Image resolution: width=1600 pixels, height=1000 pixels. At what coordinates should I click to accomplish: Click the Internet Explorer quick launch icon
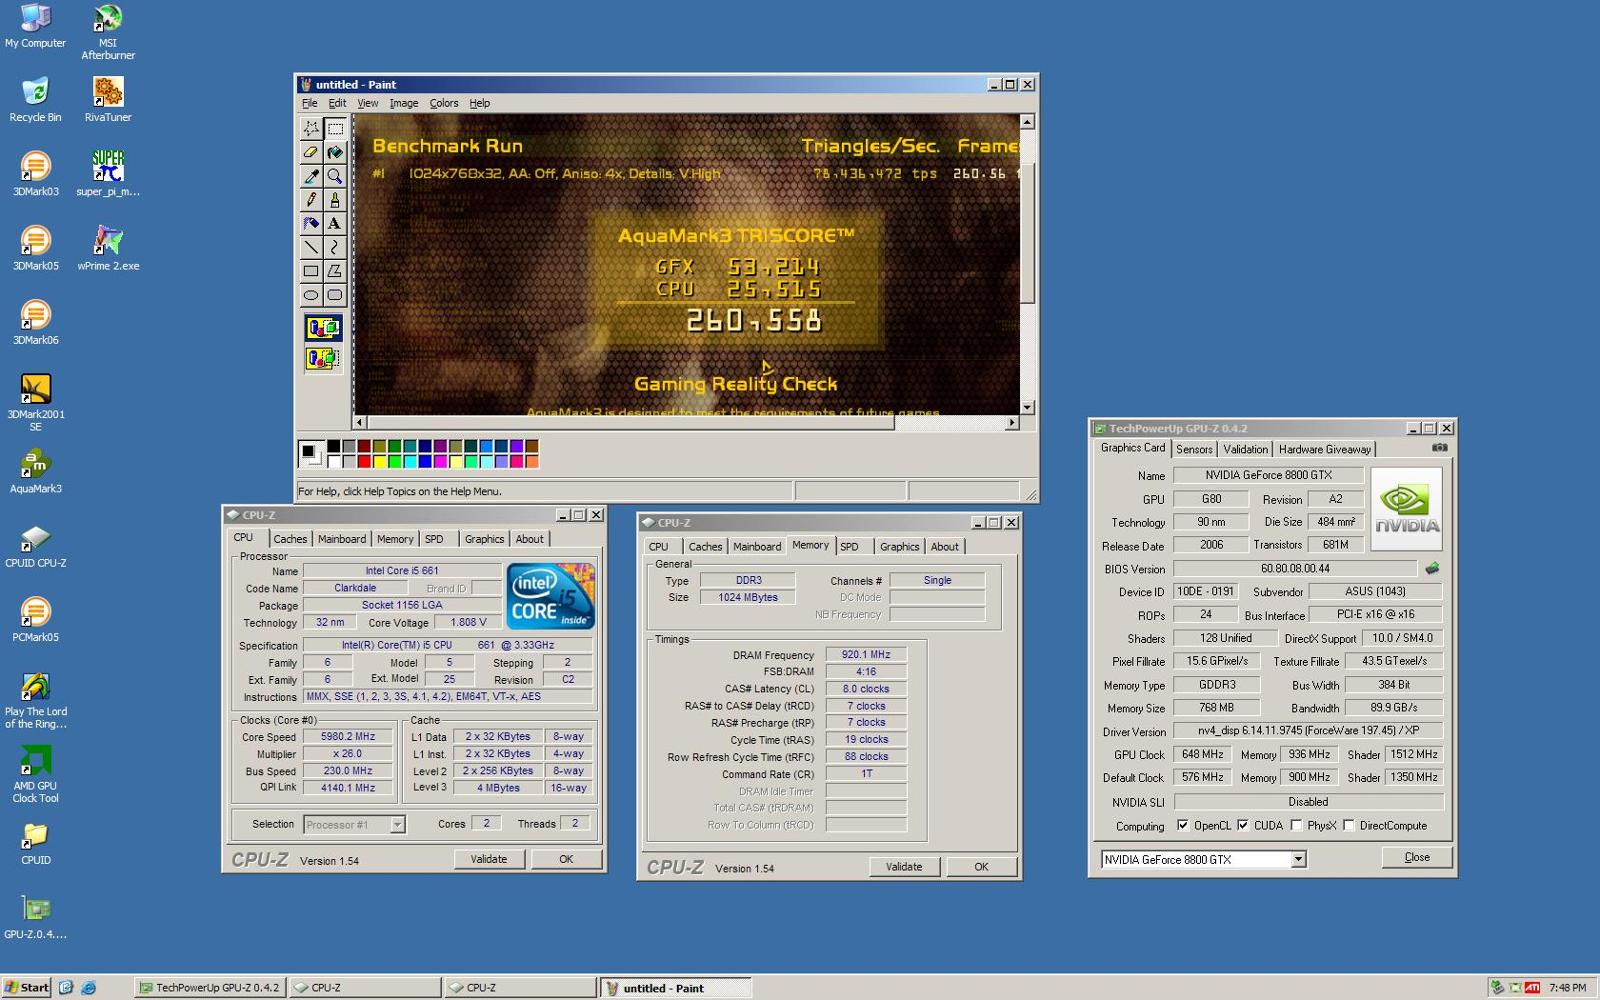tap(88, 987)
